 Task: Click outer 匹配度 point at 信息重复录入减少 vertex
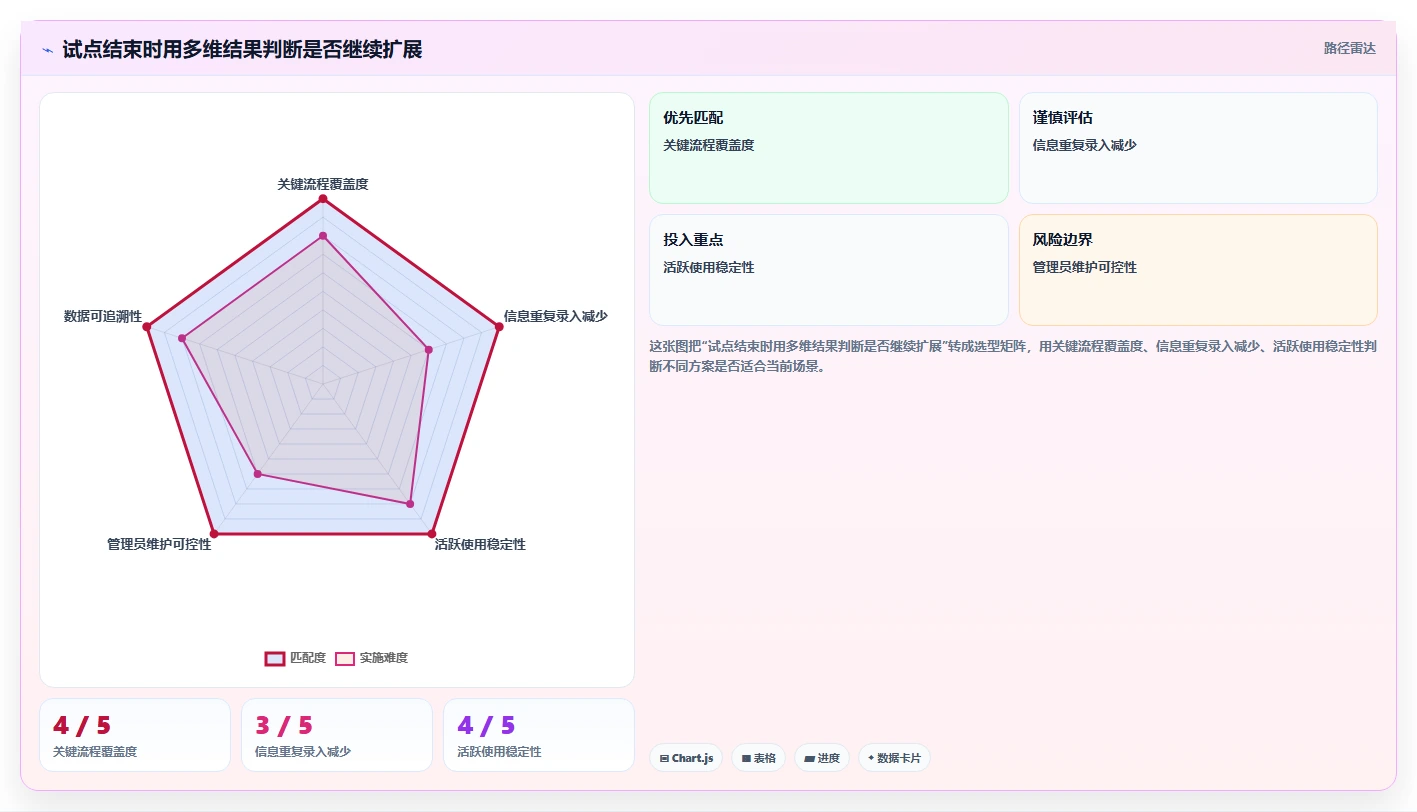click(x=498, y=327)
